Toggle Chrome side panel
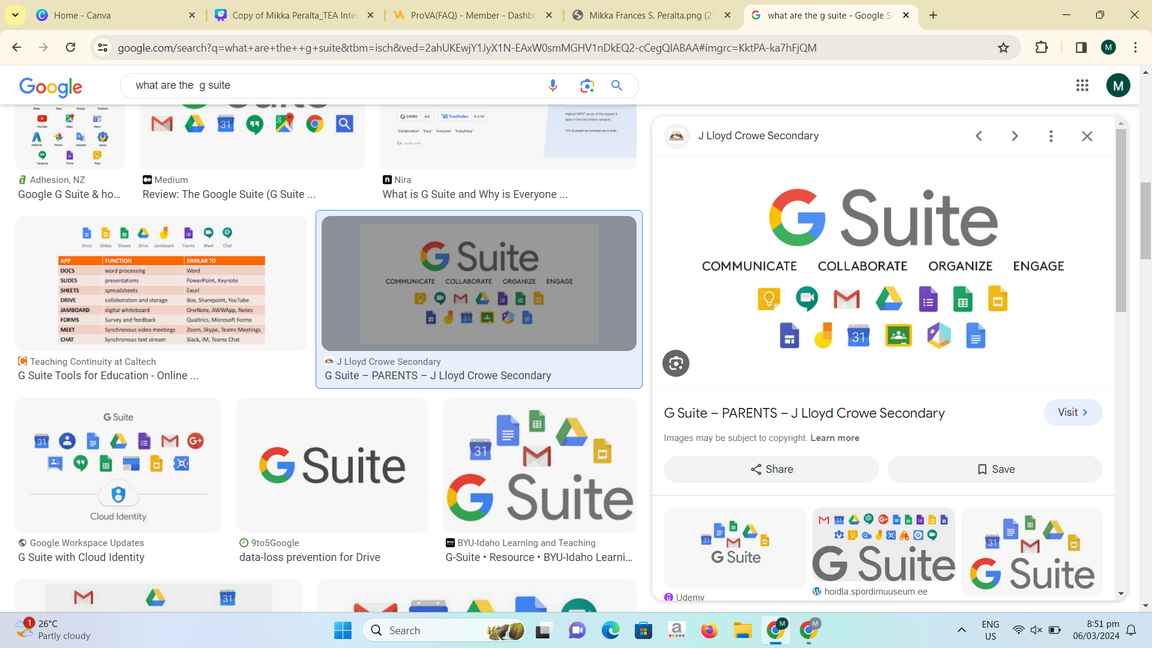Viewport: 1152px width, 648px height. point(1081,48)
